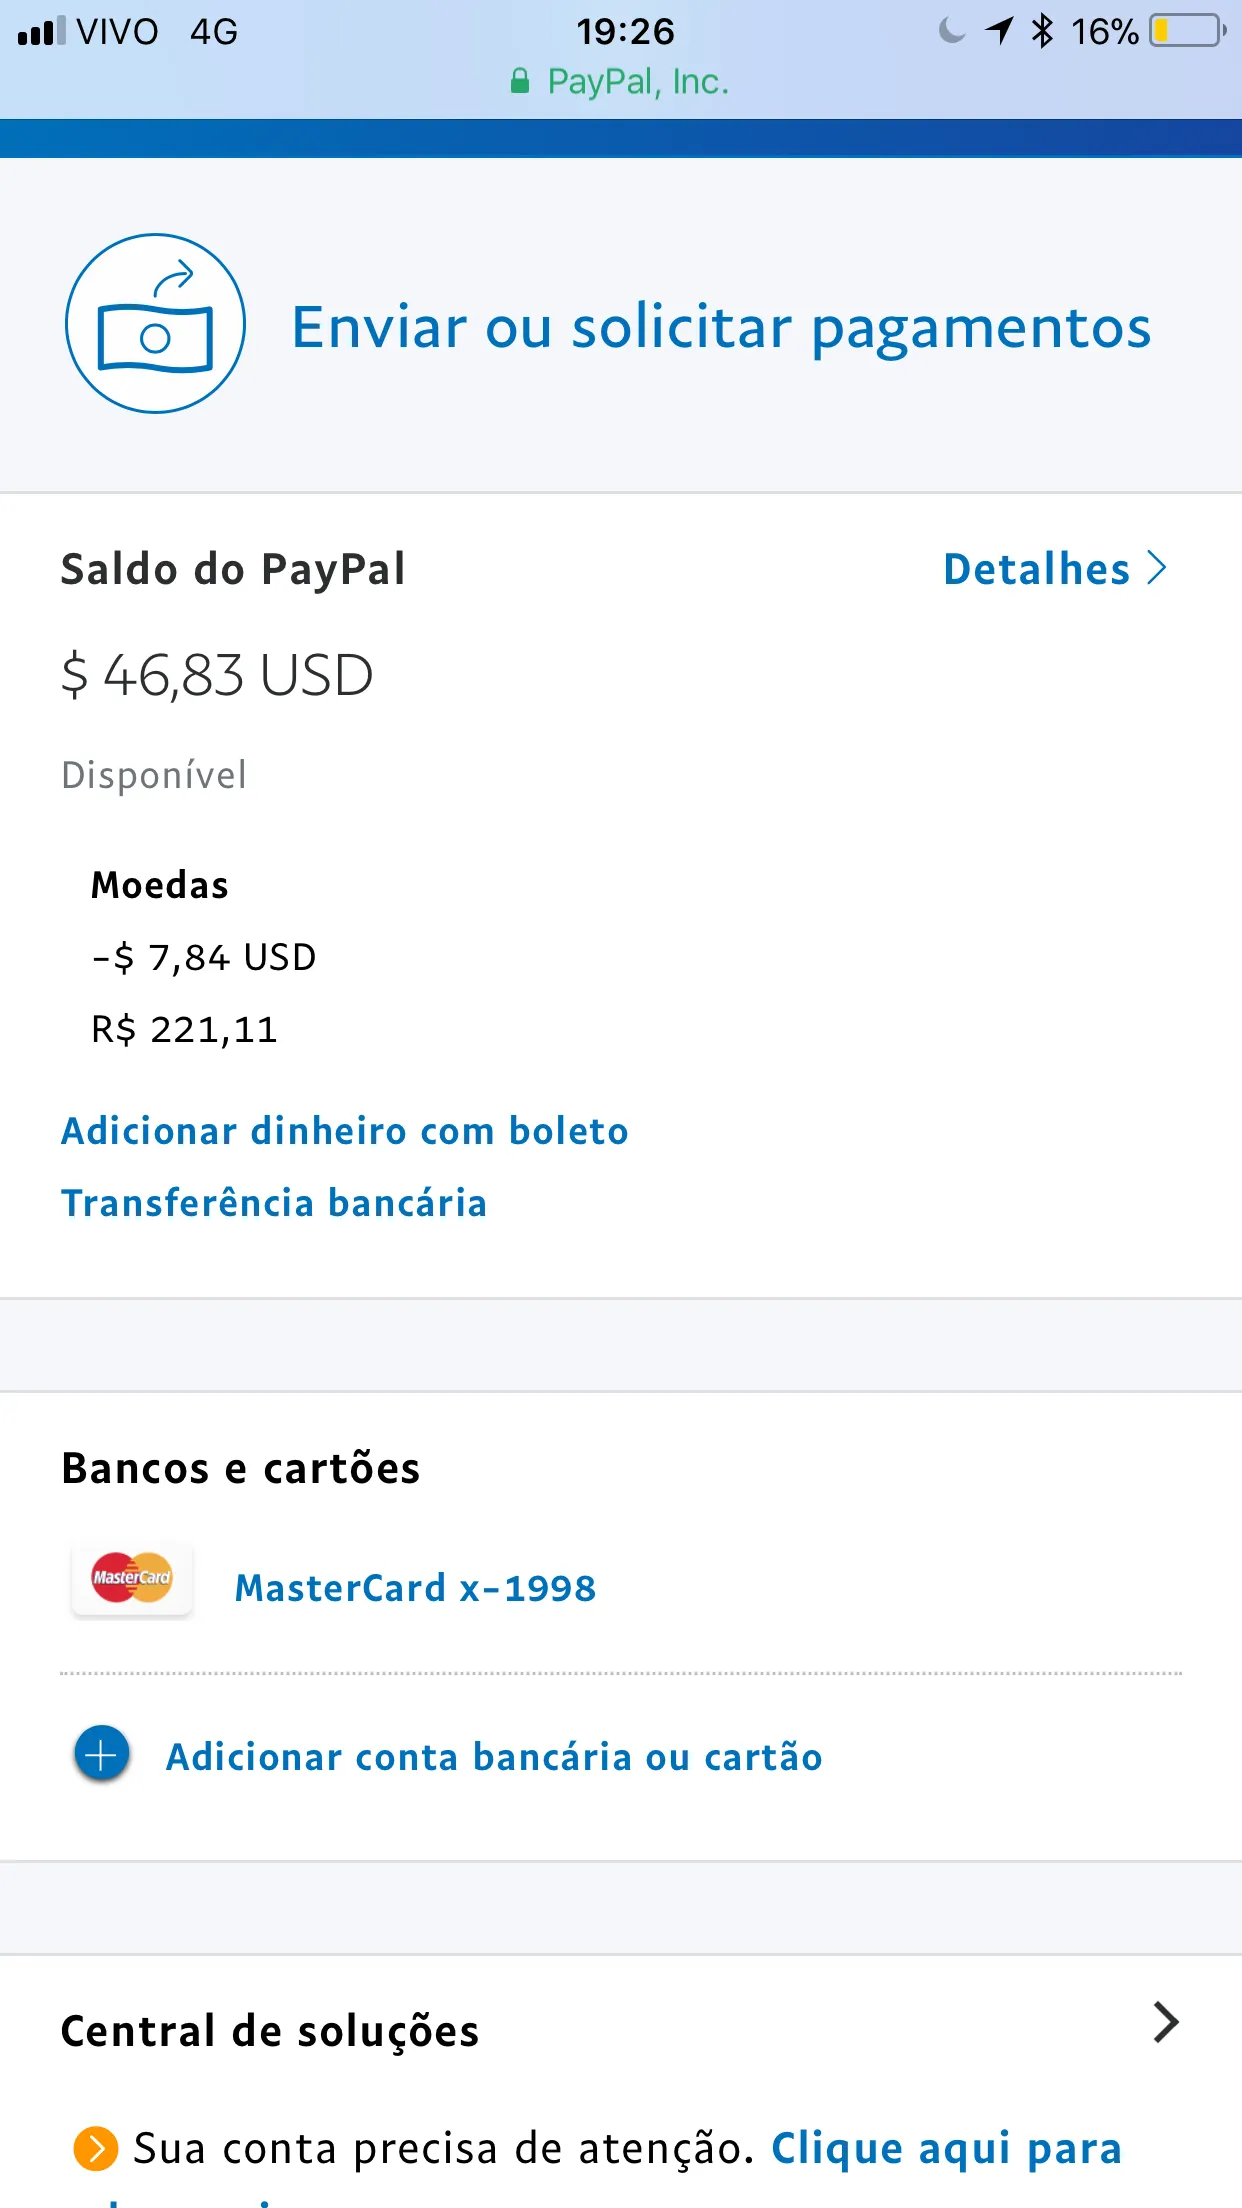
Task: Tap the MasterCard logo icon
Action: pos(132,1578)
